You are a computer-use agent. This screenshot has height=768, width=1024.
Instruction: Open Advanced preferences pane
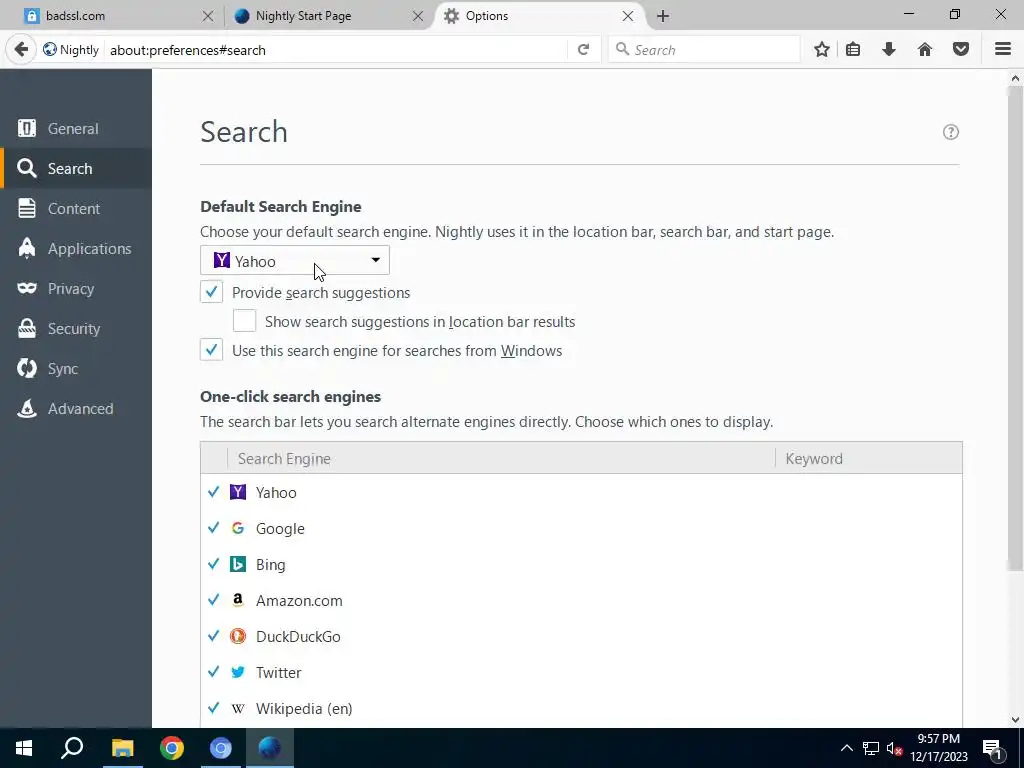(76, 409)
